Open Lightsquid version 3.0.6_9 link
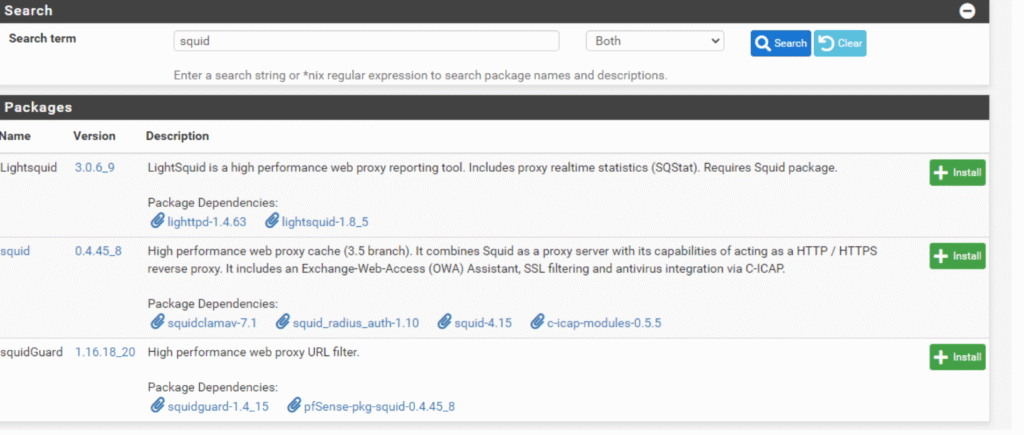Image resolution: width=1024 pixels, height=435 pixels. [x=95, y=167]
